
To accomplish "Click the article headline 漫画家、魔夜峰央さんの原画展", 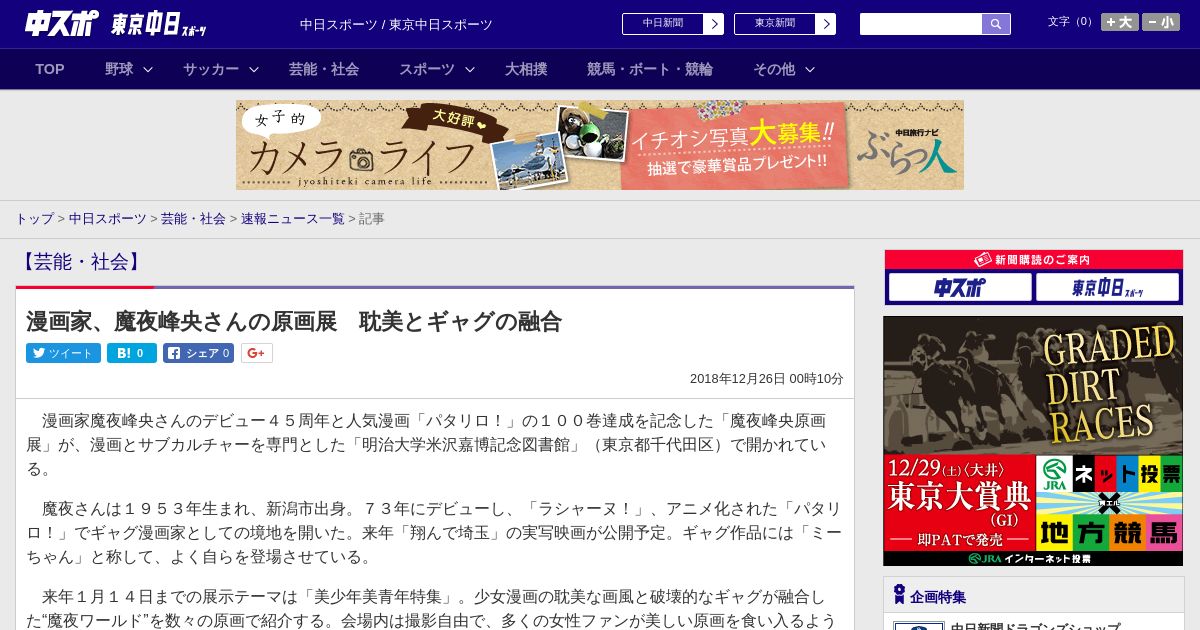I will (294, 321).
